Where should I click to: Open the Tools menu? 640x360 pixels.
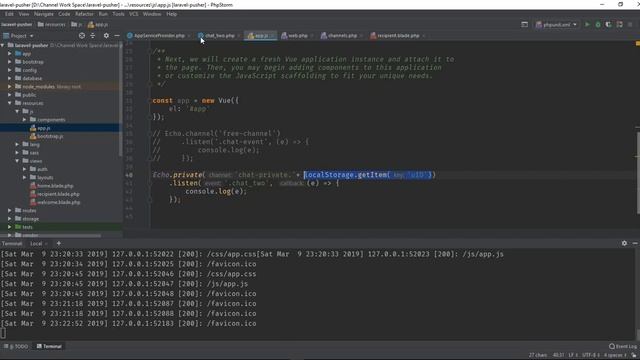118,14
